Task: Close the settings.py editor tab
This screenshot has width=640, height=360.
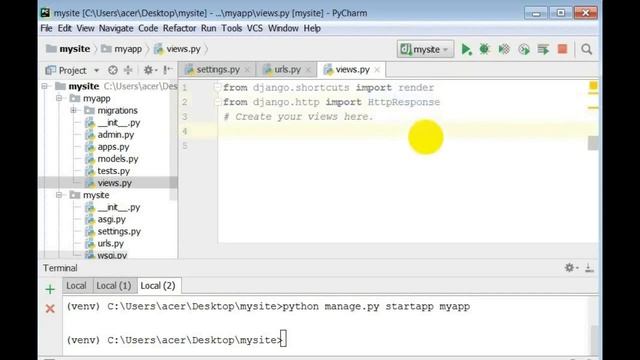Action: coord(247,70)
